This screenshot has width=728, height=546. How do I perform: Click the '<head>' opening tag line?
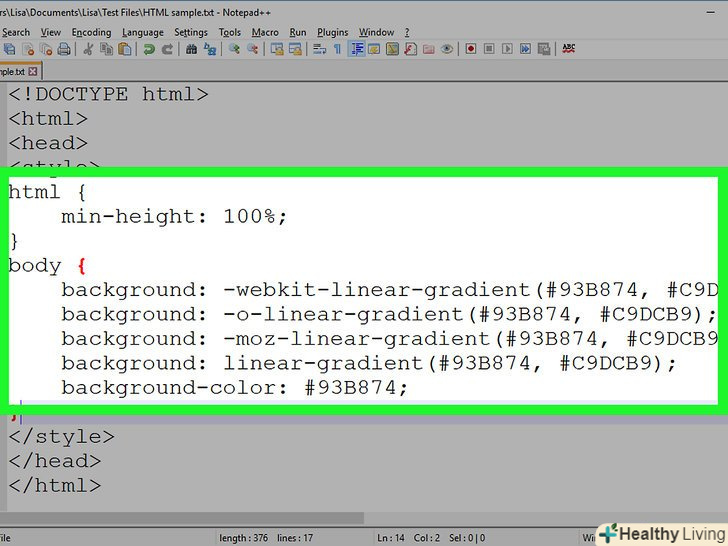point(48,143)
